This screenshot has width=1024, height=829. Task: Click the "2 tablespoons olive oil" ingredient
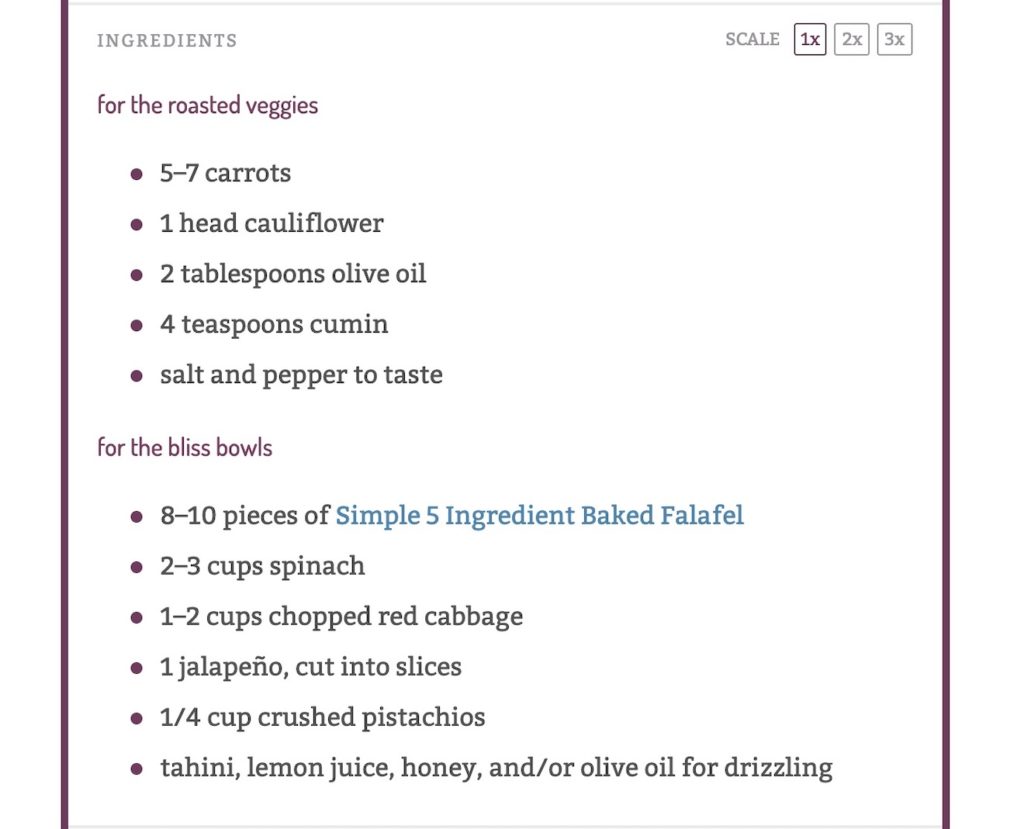pos(293,274)
